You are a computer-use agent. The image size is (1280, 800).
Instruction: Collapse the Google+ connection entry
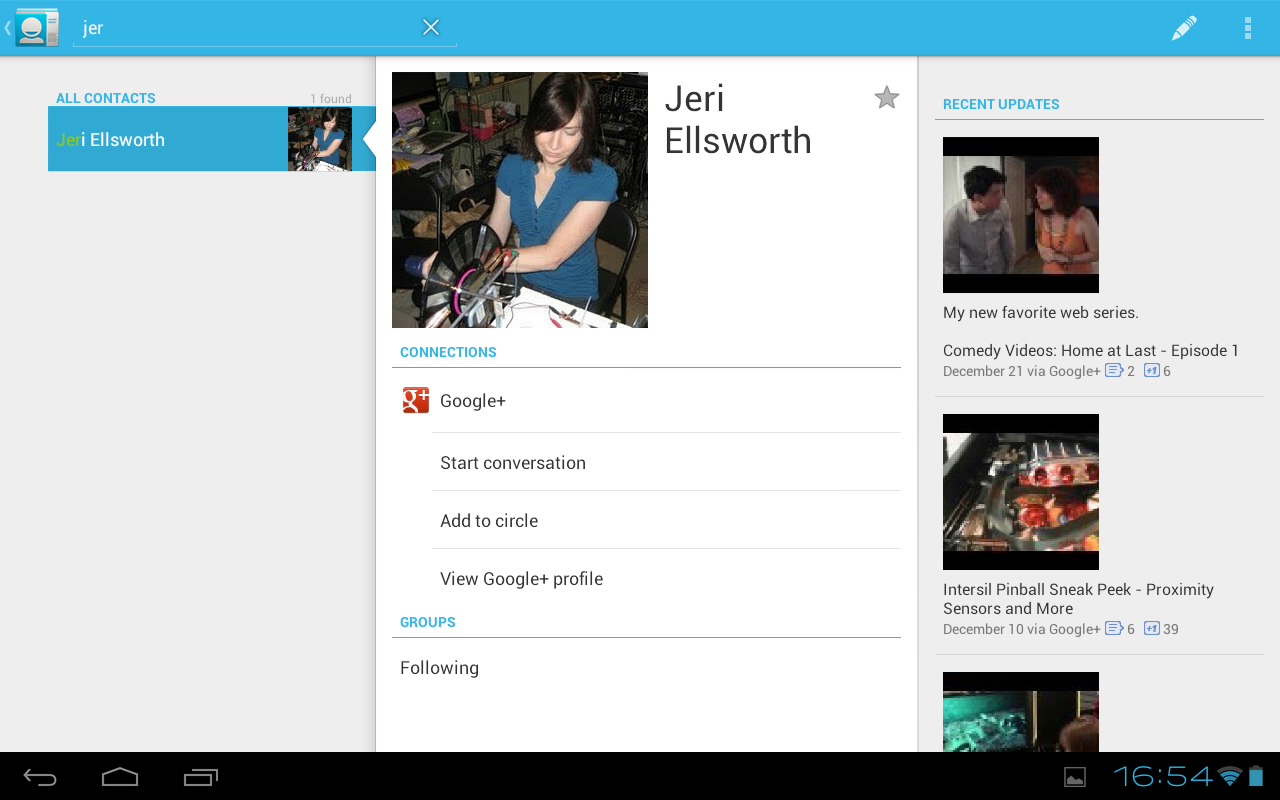pos(646,401)
